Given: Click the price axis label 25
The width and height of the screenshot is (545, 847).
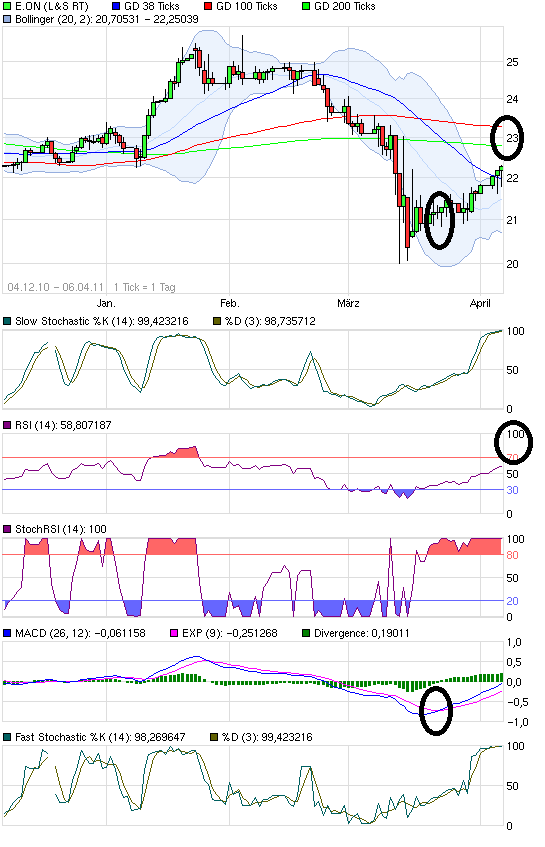Looking at the screenshot, I should 512,62.
